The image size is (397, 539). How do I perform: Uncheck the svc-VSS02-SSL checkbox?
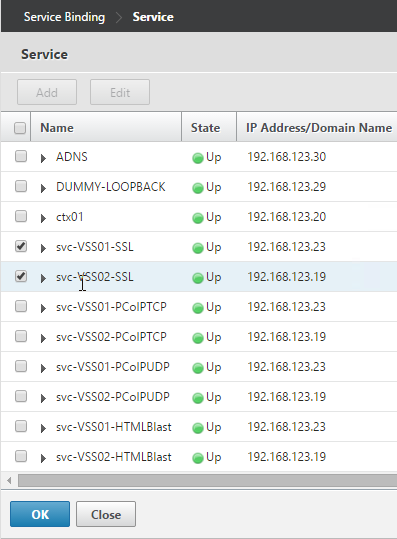click(x=21, y=276)
